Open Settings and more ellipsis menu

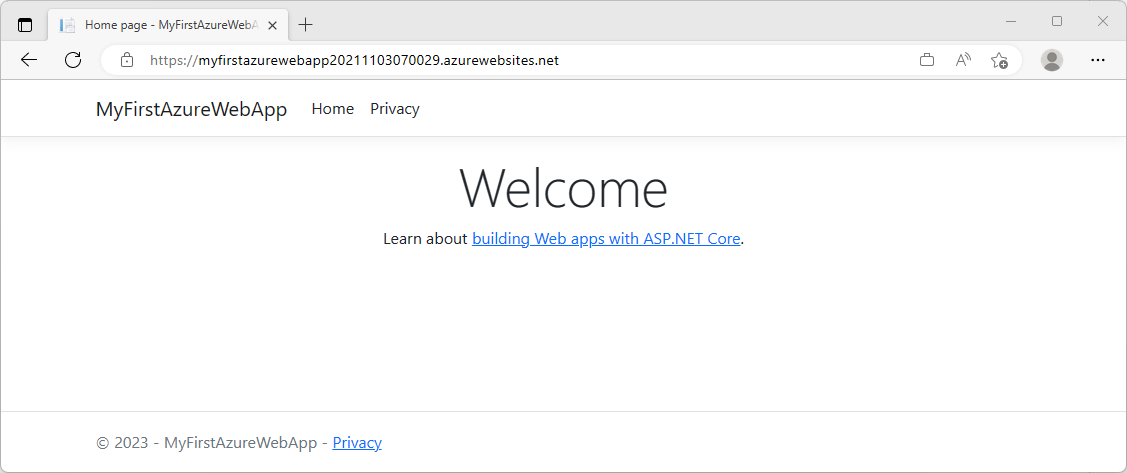[1098, 60]
